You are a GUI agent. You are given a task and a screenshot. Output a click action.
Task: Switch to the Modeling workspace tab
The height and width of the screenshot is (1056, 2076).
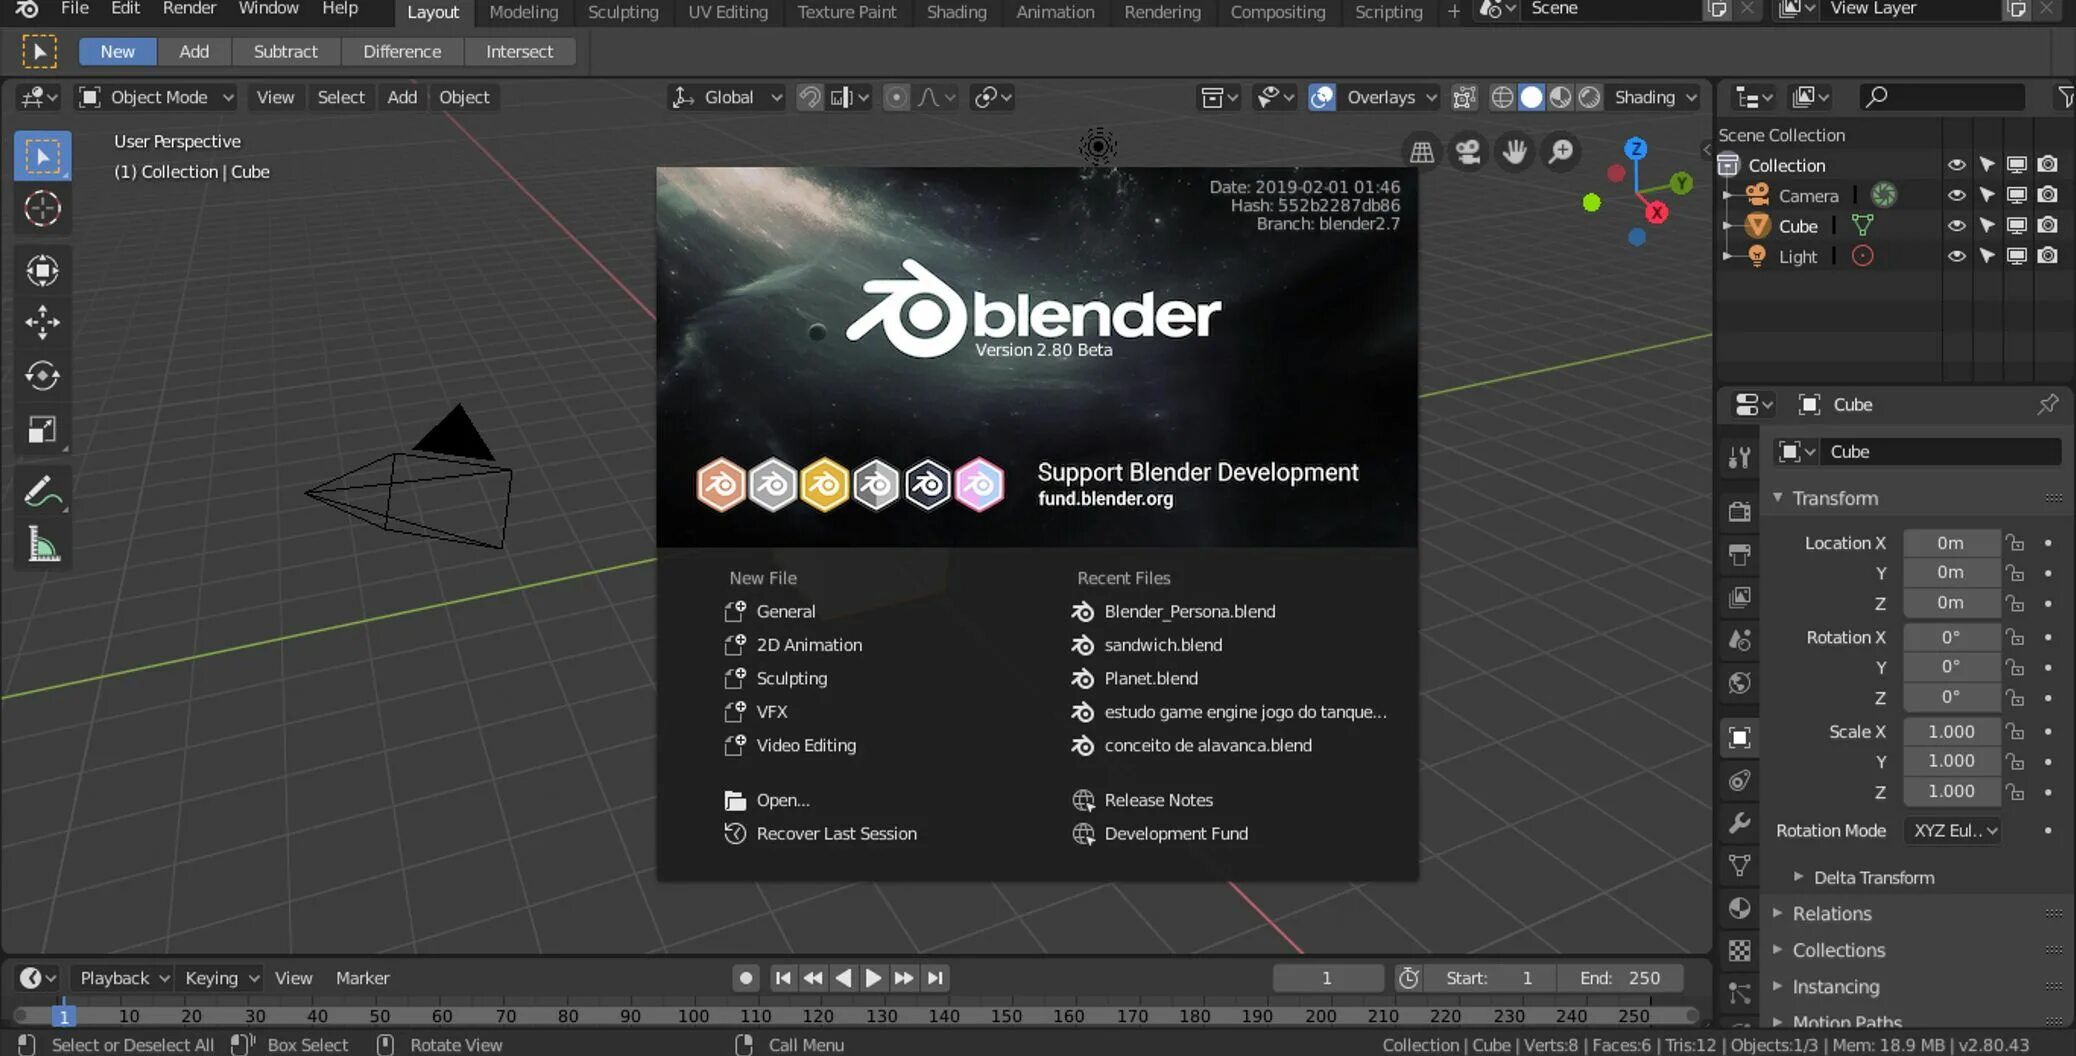pyautogui.click(x=523, y=12)
